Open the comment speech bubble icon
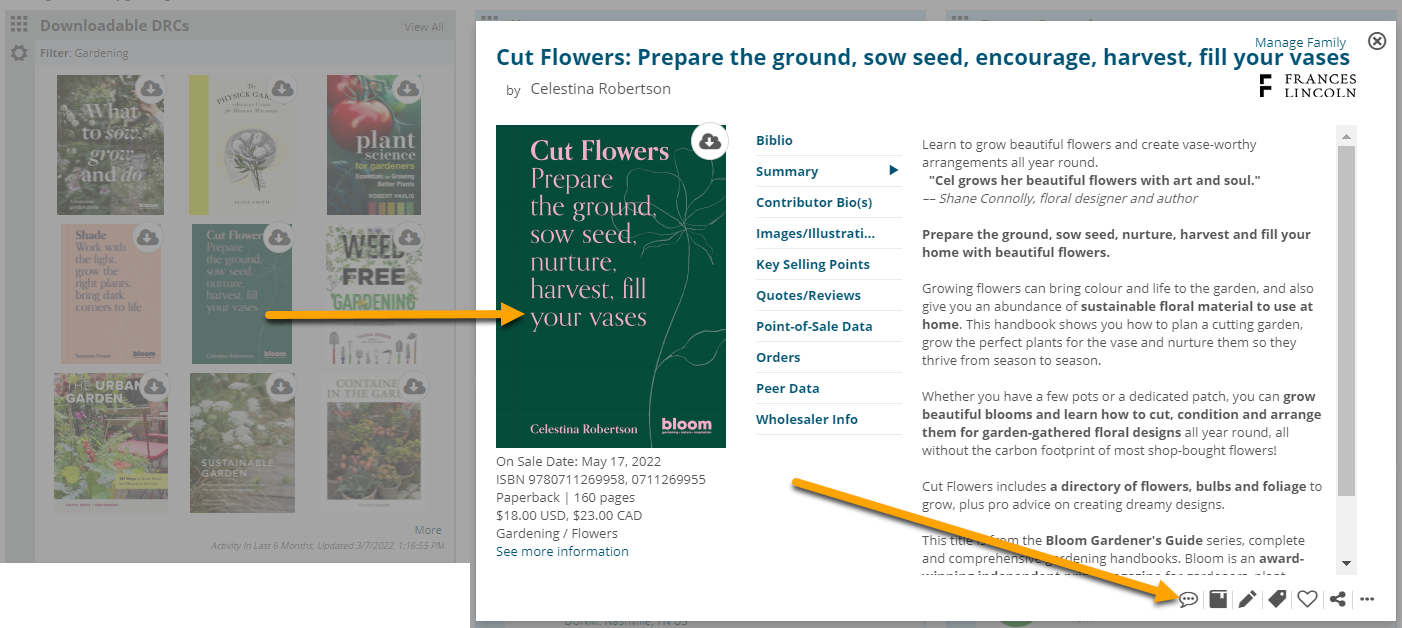 1188,599
